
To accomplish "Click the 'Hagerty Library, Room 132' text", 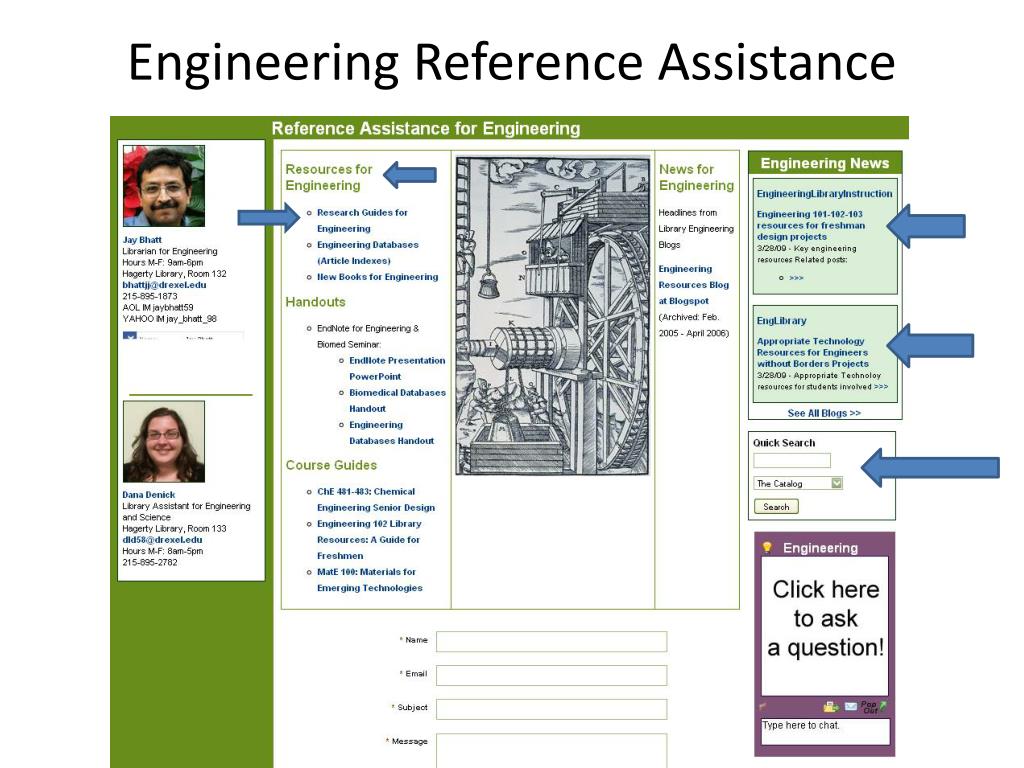I will click(174, 274).
